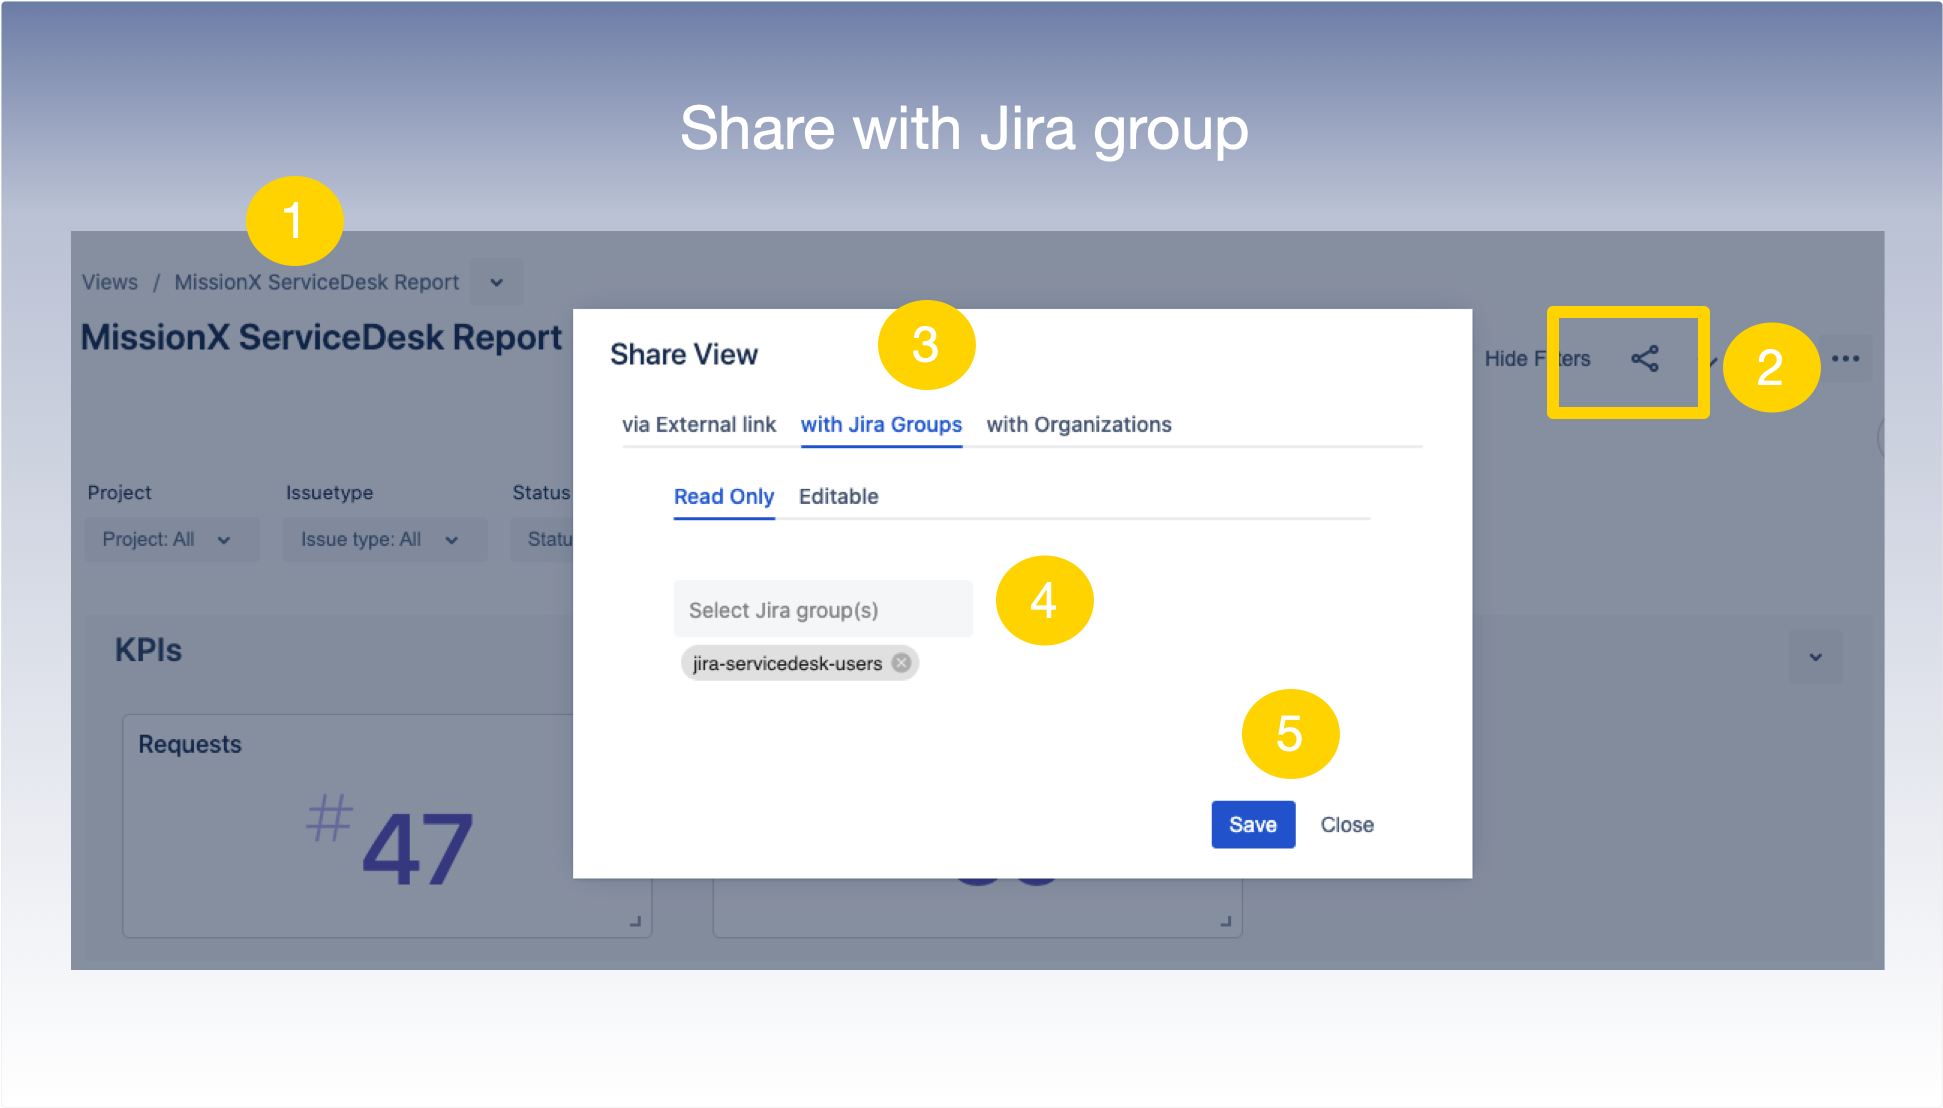Collapse the KPIs section chevron
This screenshot has height=1108, width=1943.
pos(1815,657)
